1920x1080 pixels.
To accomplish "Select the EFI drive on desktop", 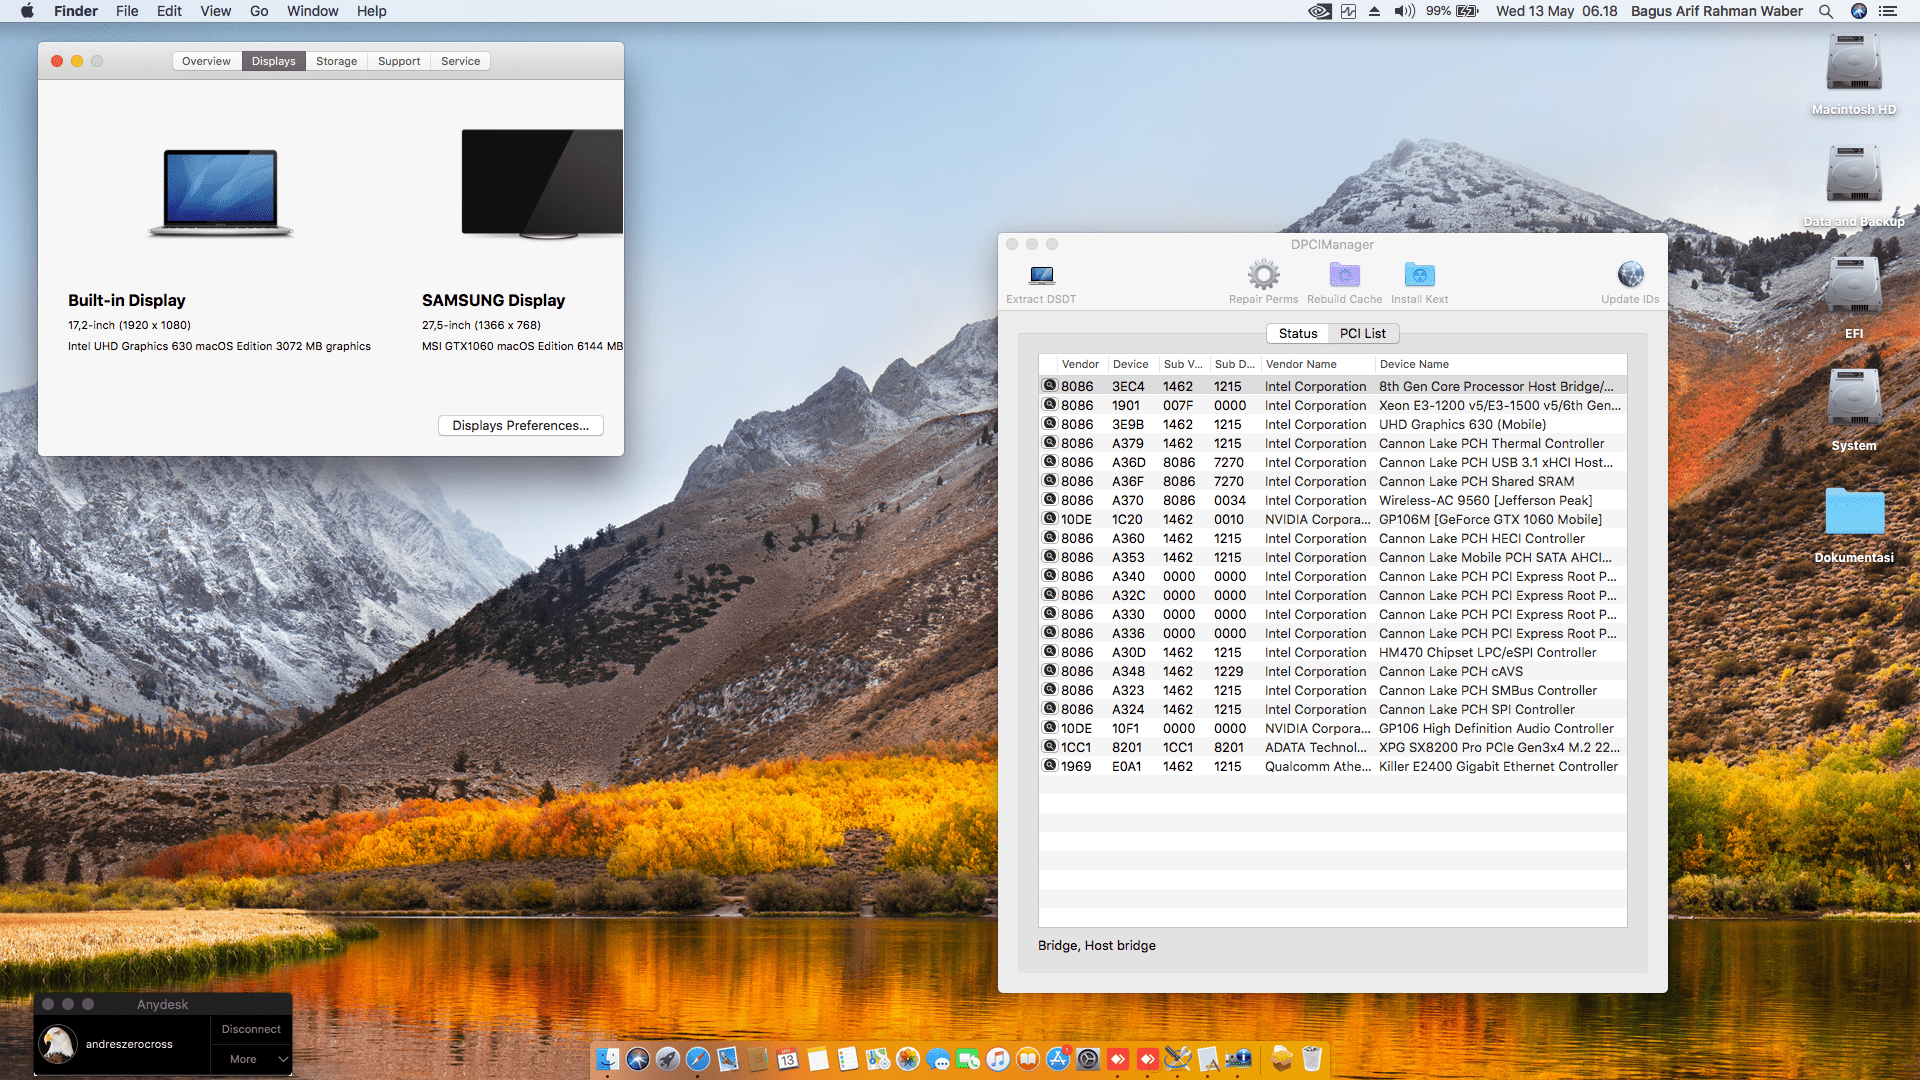I will (x=1854, y=287).
